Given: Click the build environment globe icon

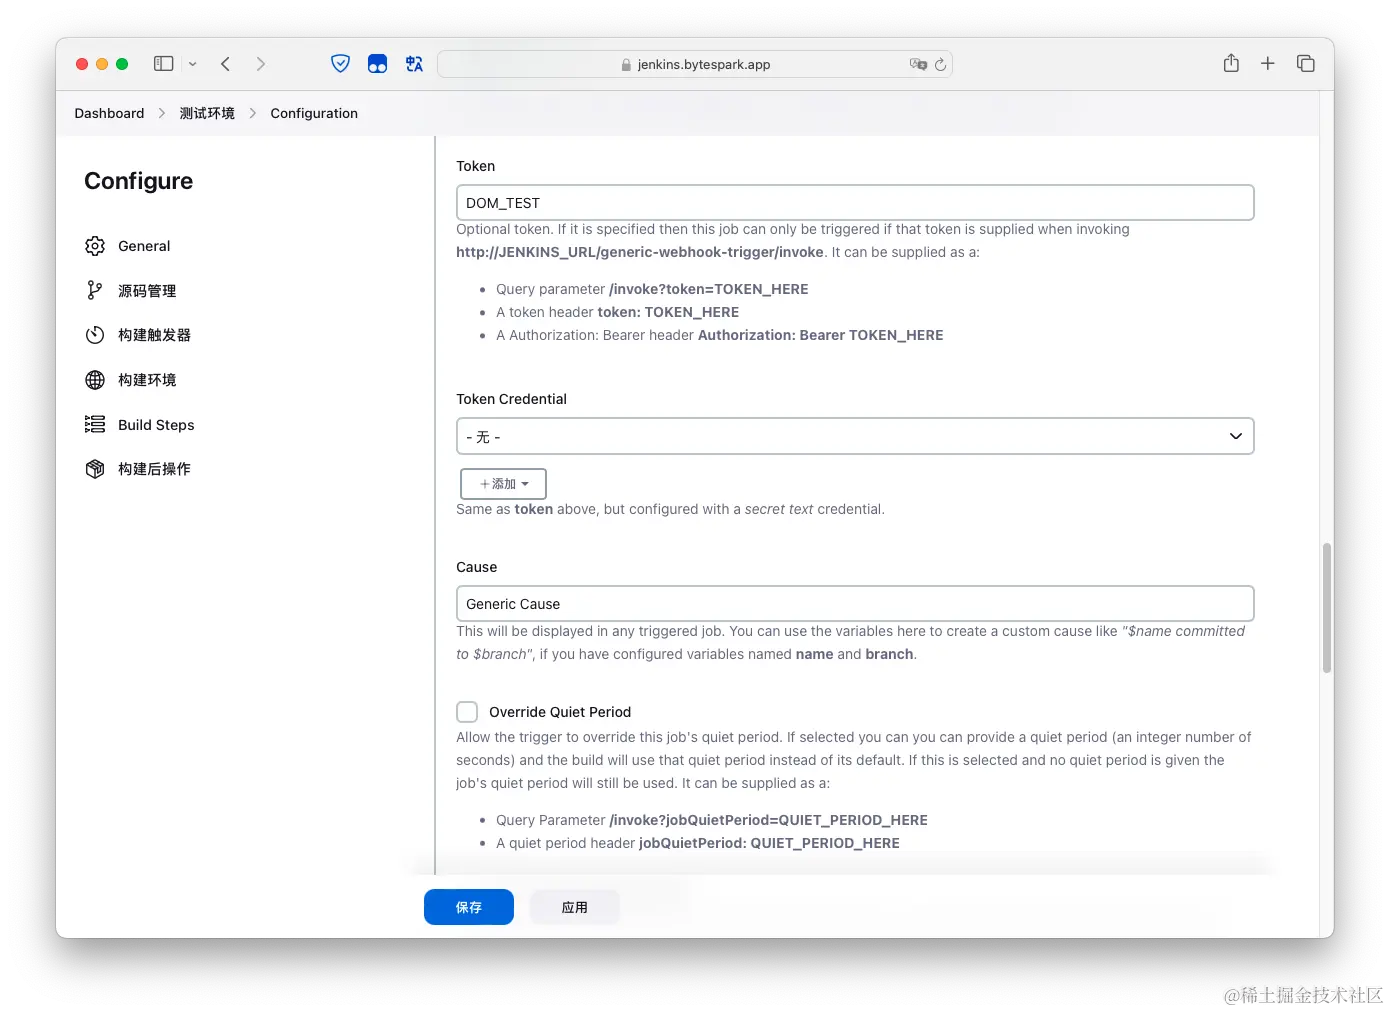Looking at the screenshot, I should click(95, 380).
